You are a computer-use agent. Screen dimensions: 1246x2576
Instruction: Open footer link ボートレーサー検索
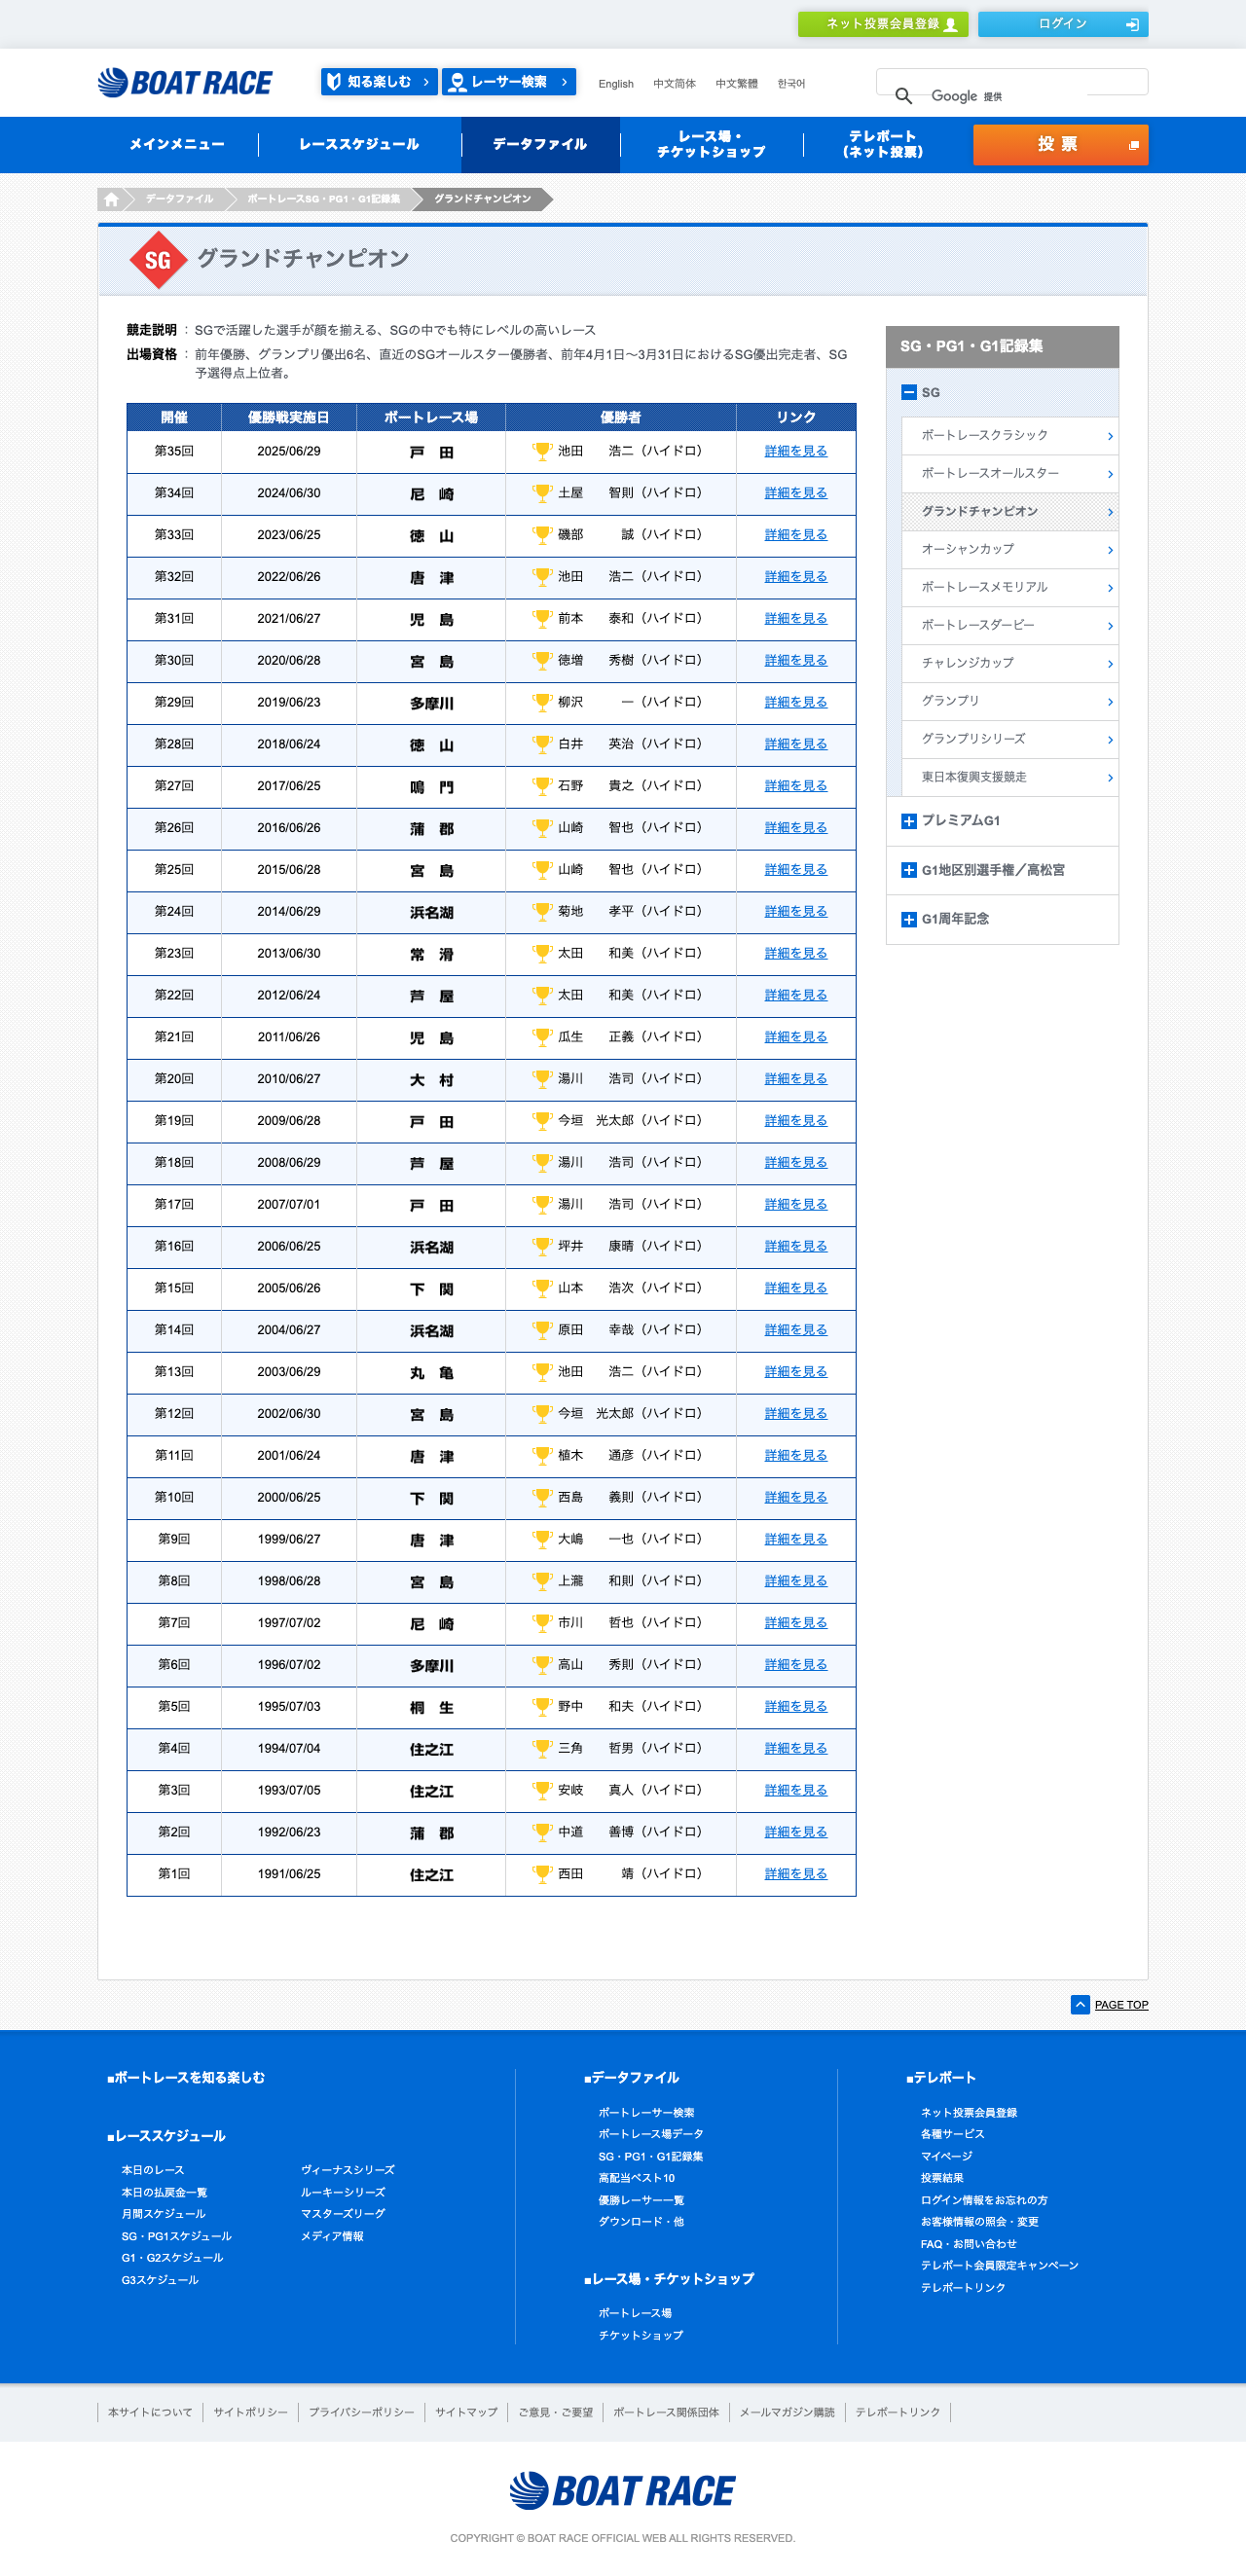click(646, 2112)
